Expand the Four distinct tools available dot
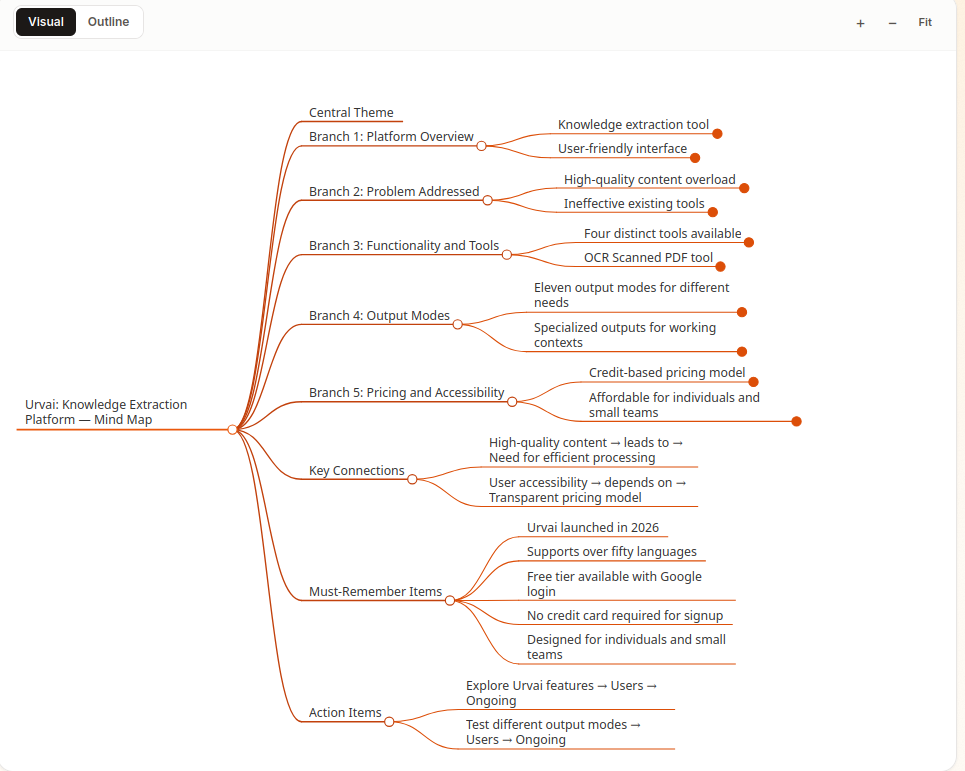Screen dimensions: 965x771 749,242
